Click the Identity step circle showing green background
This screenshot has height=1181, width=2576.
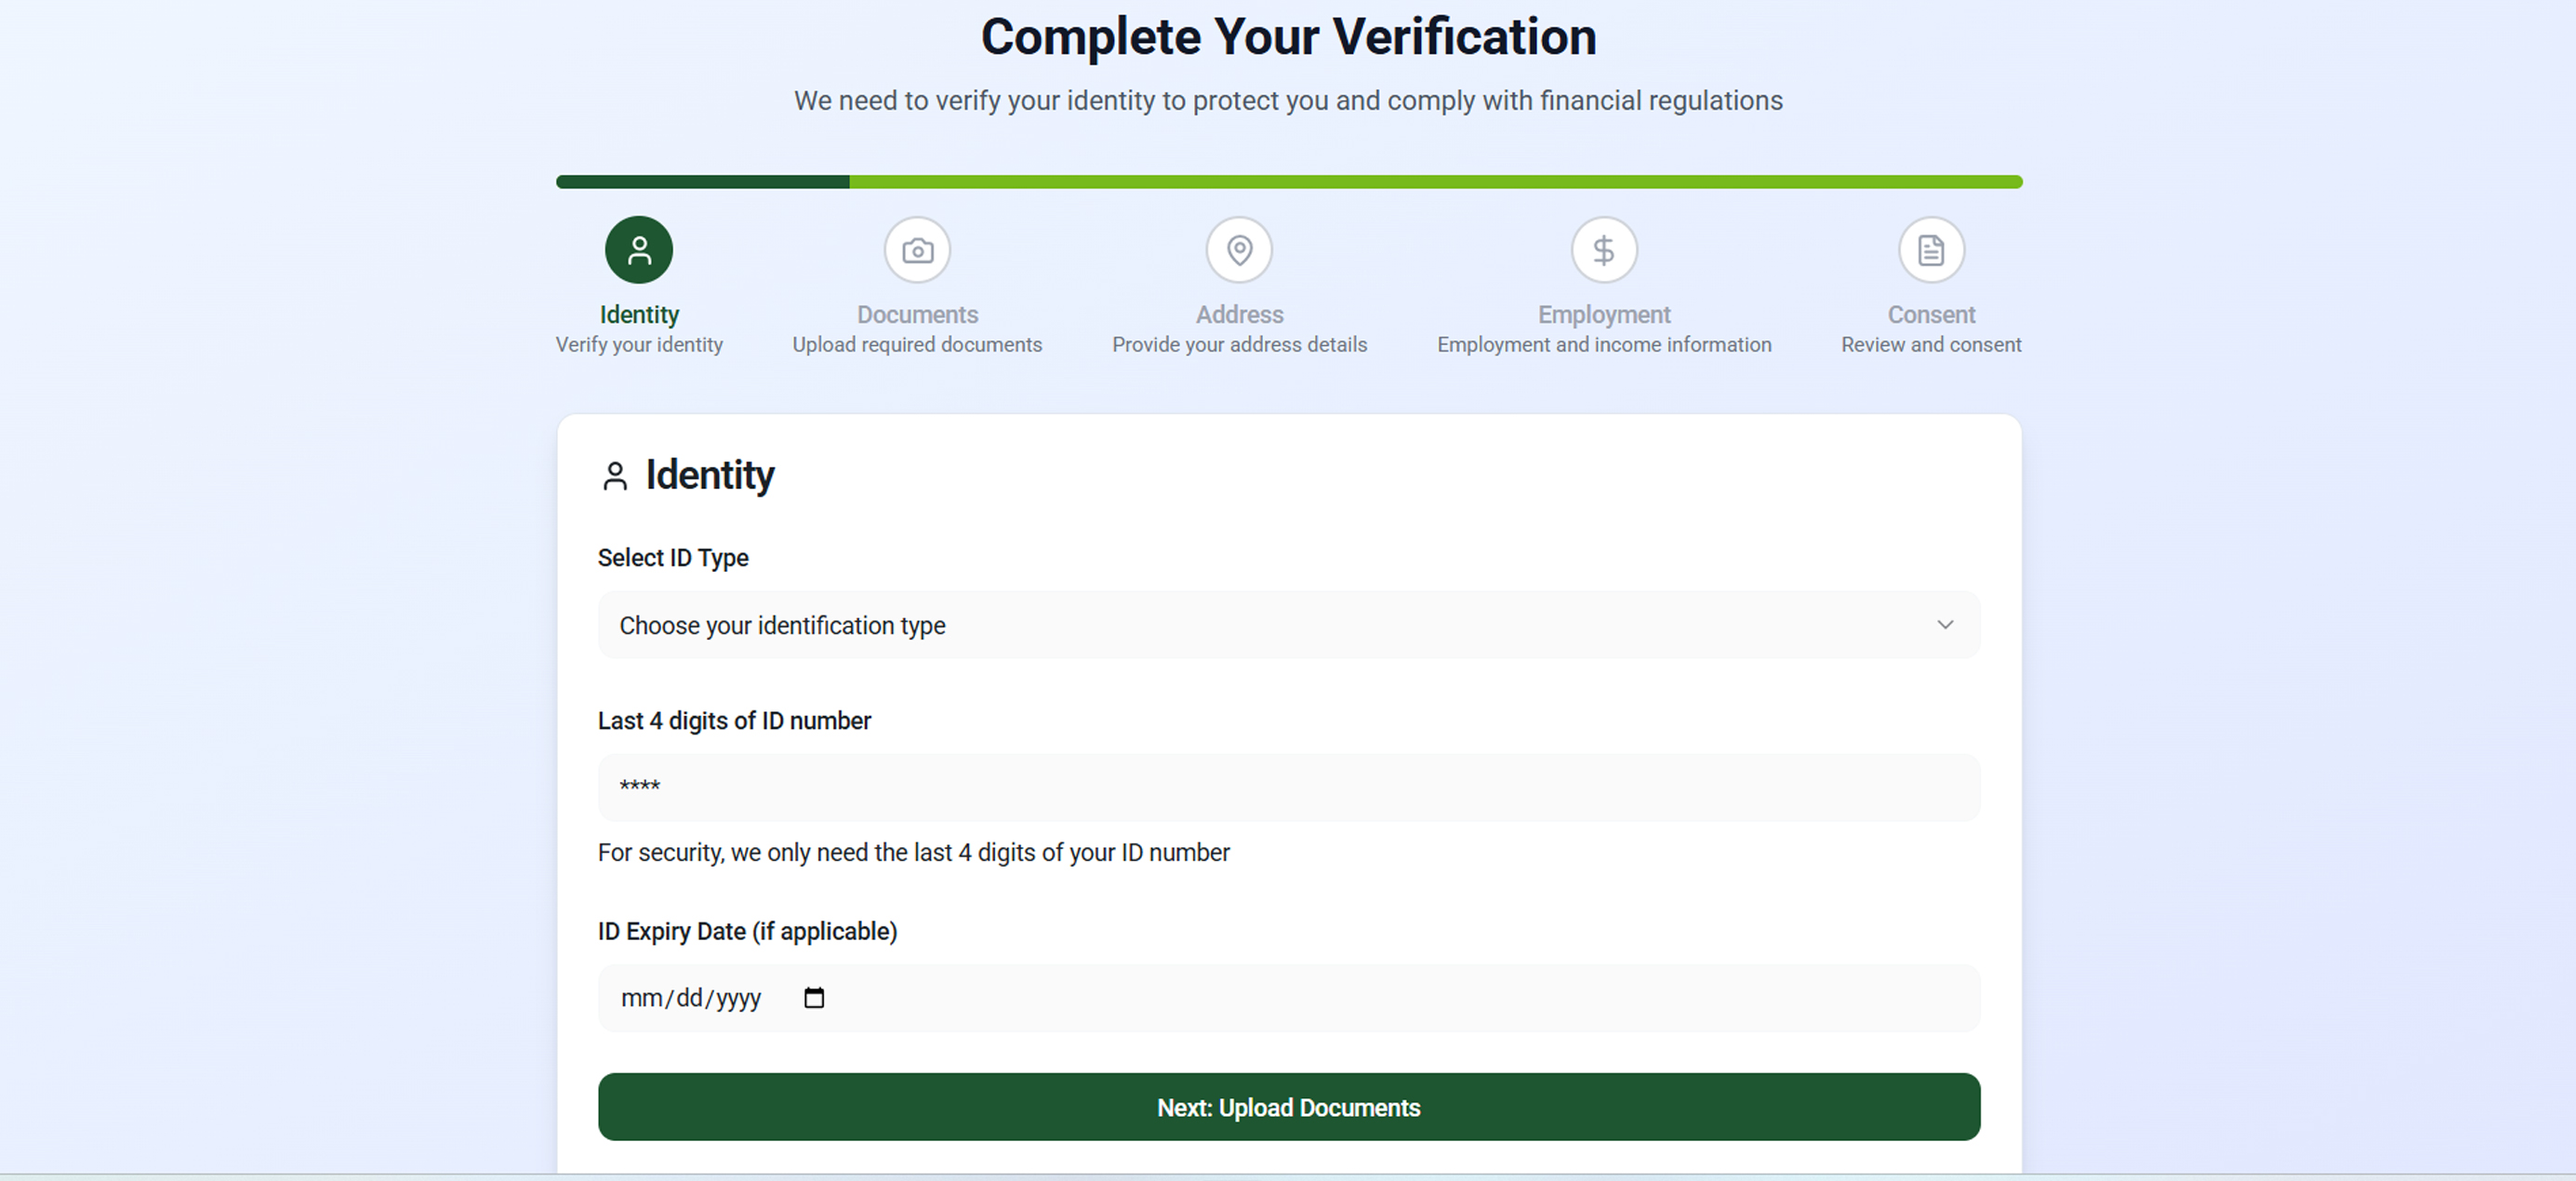point(638,249)
